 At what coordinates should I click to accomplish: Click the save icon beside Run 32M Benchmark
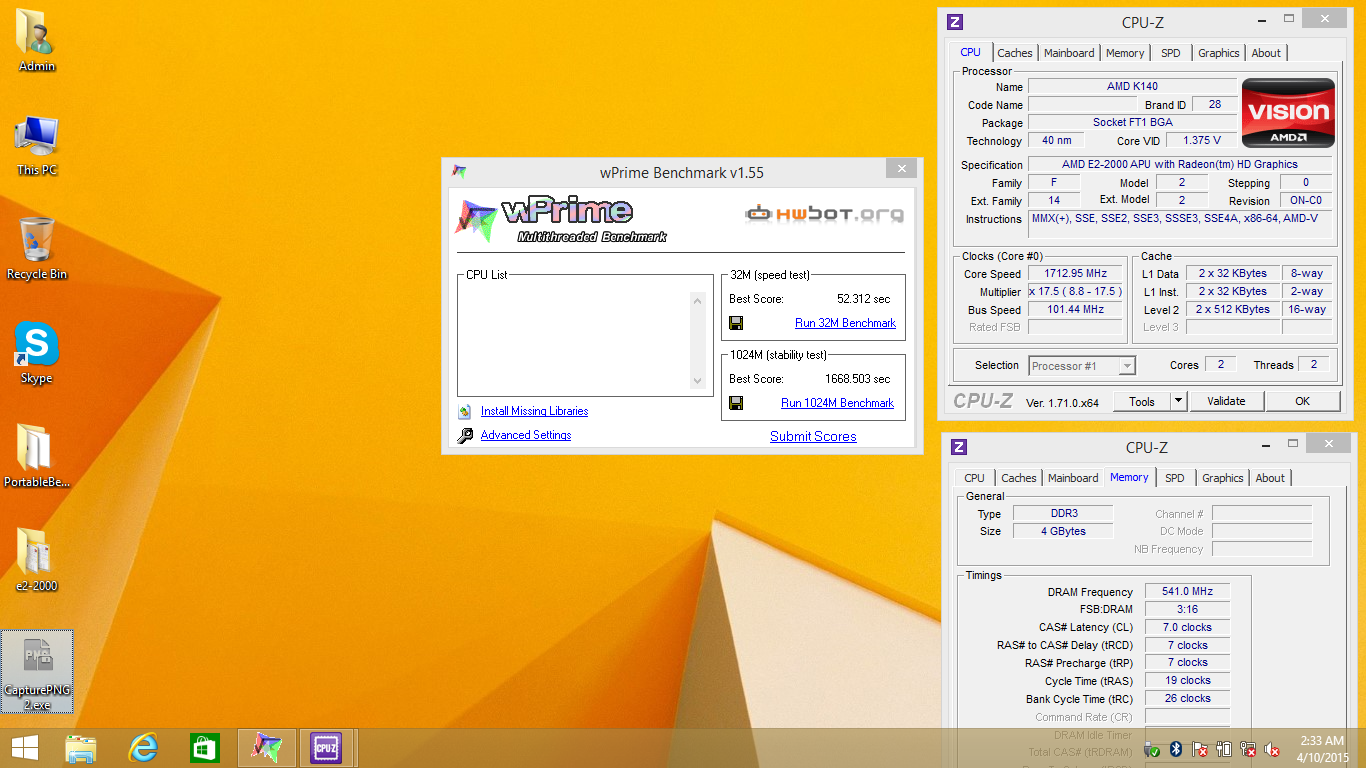pos(736,323)
